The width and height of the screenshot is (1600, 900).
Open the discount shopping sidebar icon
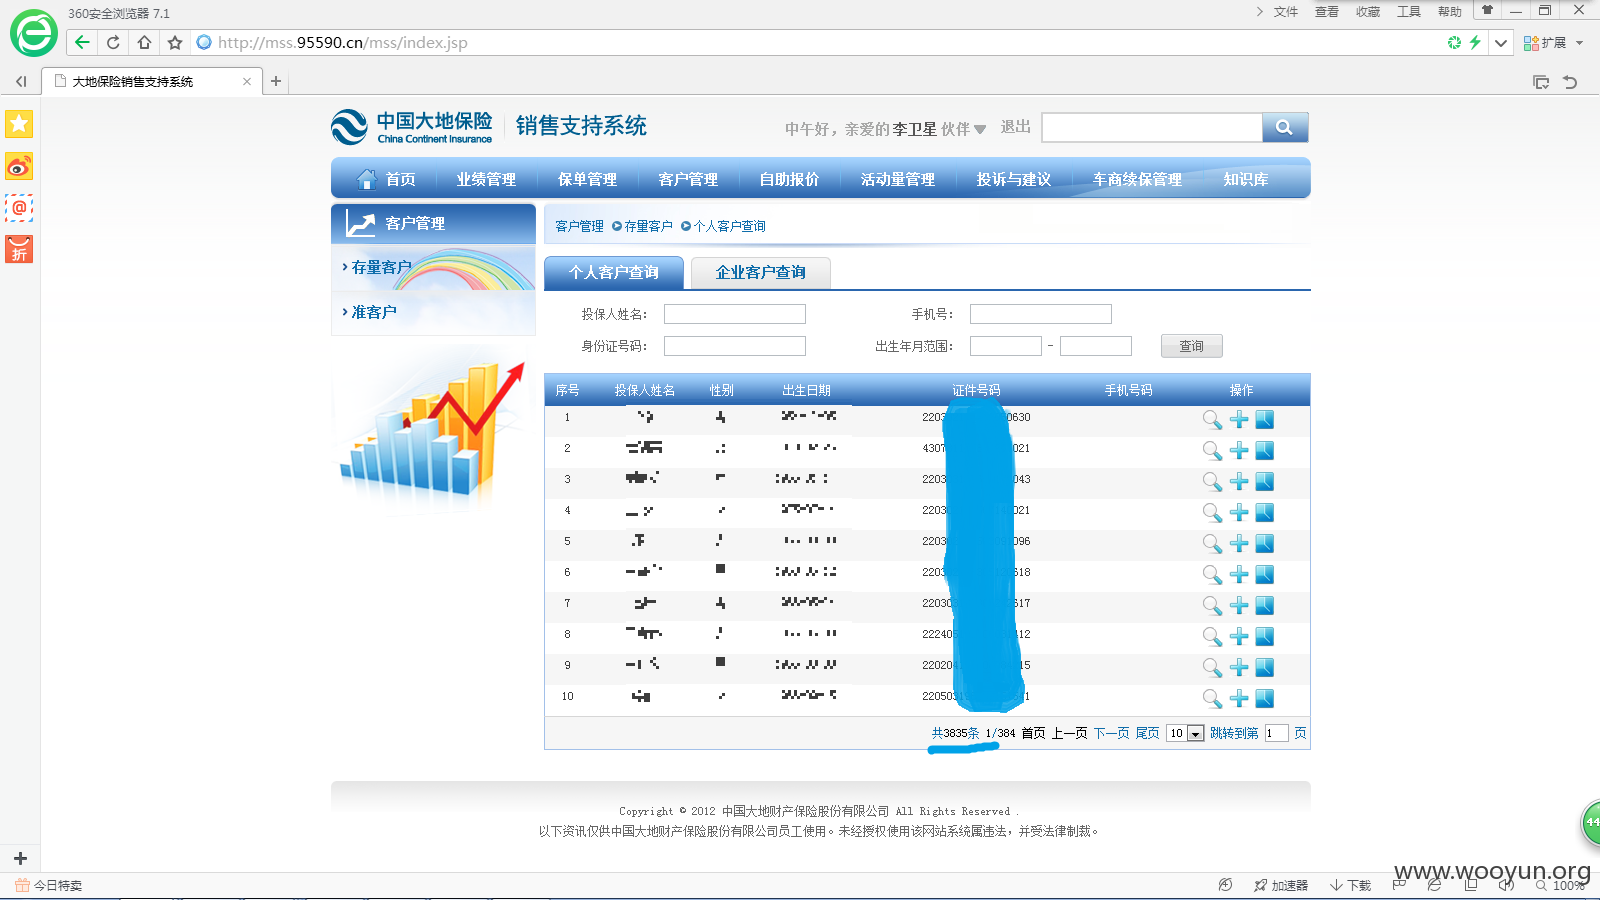click(19, 249)
